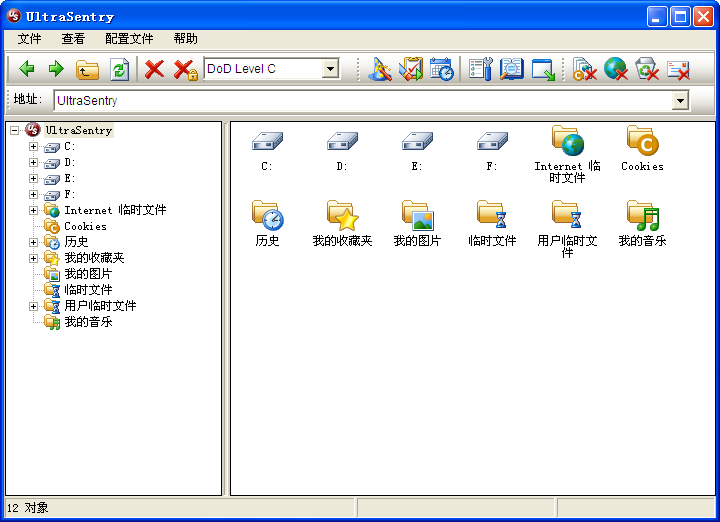Image resolution: width=720 pixels, height=522 pixels.
Task: Click the secure delete with lock icon
Action: point(185,69)
